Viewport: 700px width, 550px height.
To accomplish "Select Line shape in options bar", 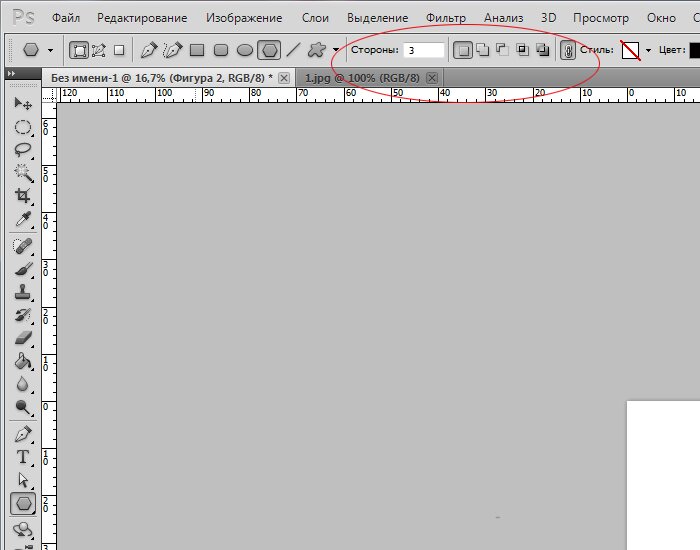I will click(293, 50).
